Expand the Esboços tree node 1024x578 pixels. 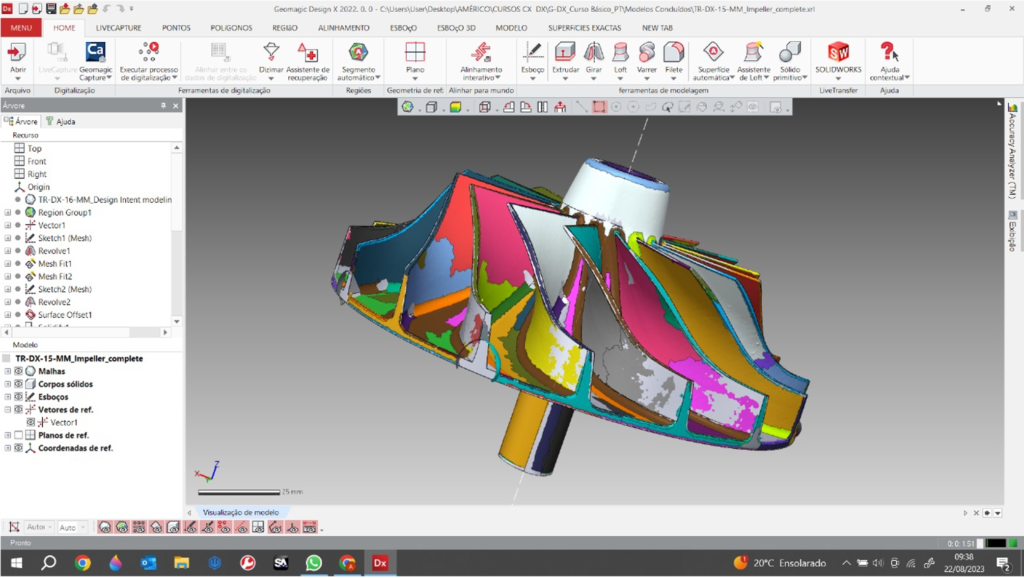pyautogui.click(x=8, y=397)
